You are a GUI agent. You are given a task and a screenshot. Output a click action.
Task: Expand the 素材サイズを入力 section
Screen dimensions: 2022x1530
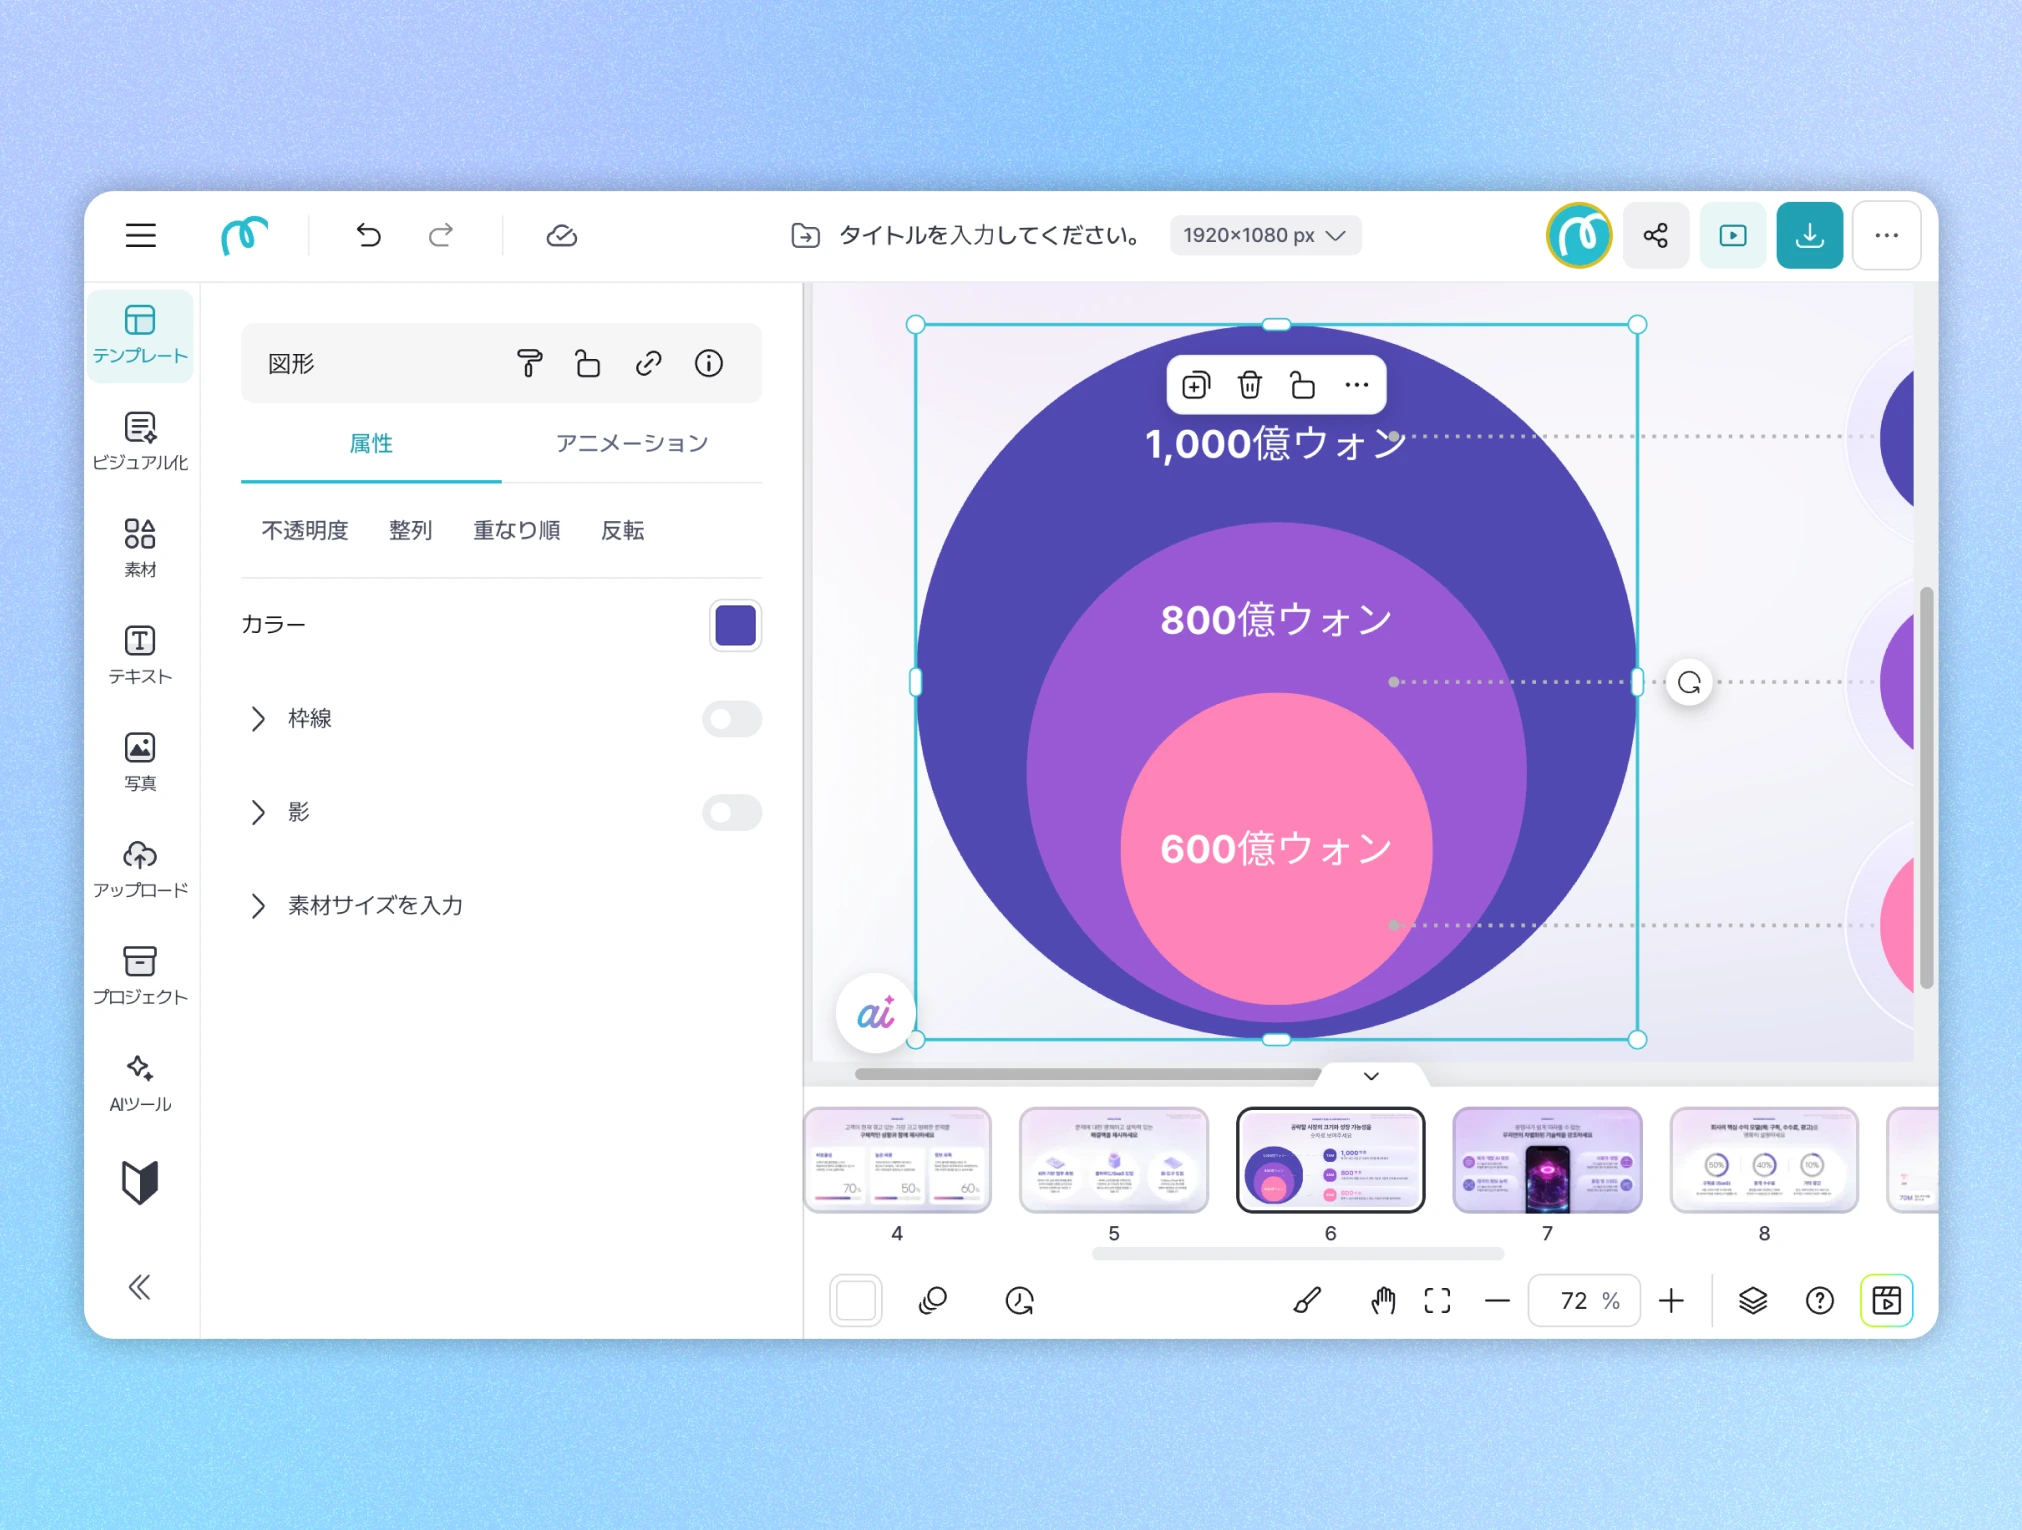(259, 905)
